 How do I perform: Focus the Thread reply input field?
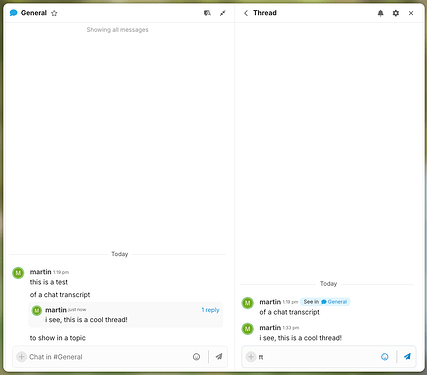tap(317, 357)
